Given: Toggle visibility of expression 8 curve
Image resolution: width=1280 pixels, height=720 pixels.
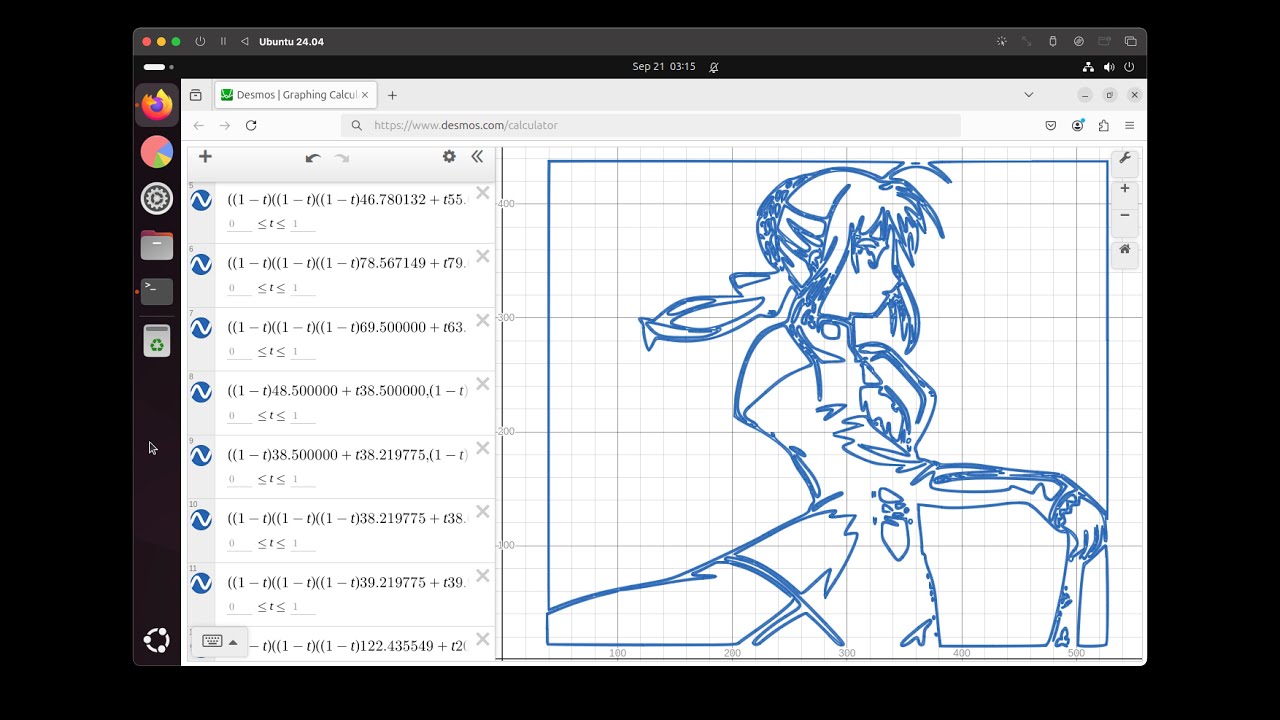Looking at the screenshot, I should pyautogui.click(x=201, y=392).
